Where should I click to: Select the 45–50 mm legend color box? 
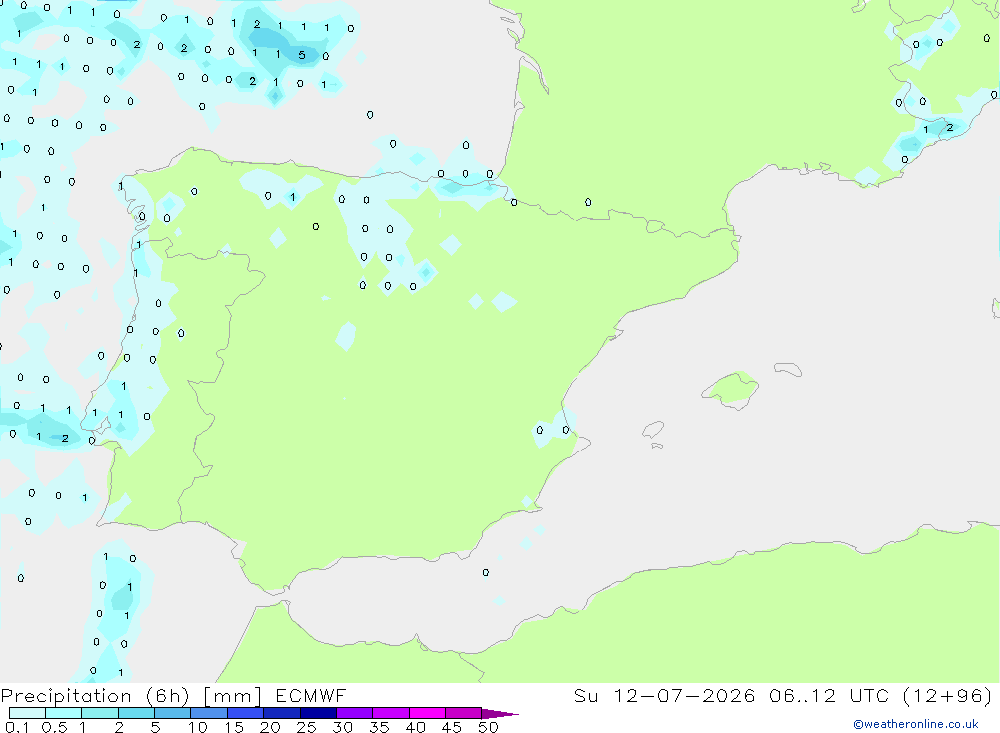pos(464,713)
